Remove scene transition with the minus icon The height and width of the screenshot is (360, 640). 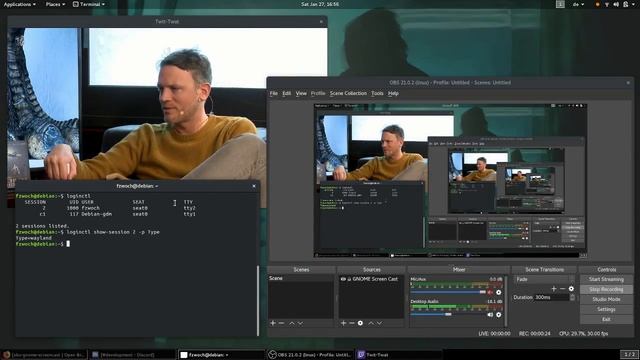pyautogui.click(x=562, y=289)
